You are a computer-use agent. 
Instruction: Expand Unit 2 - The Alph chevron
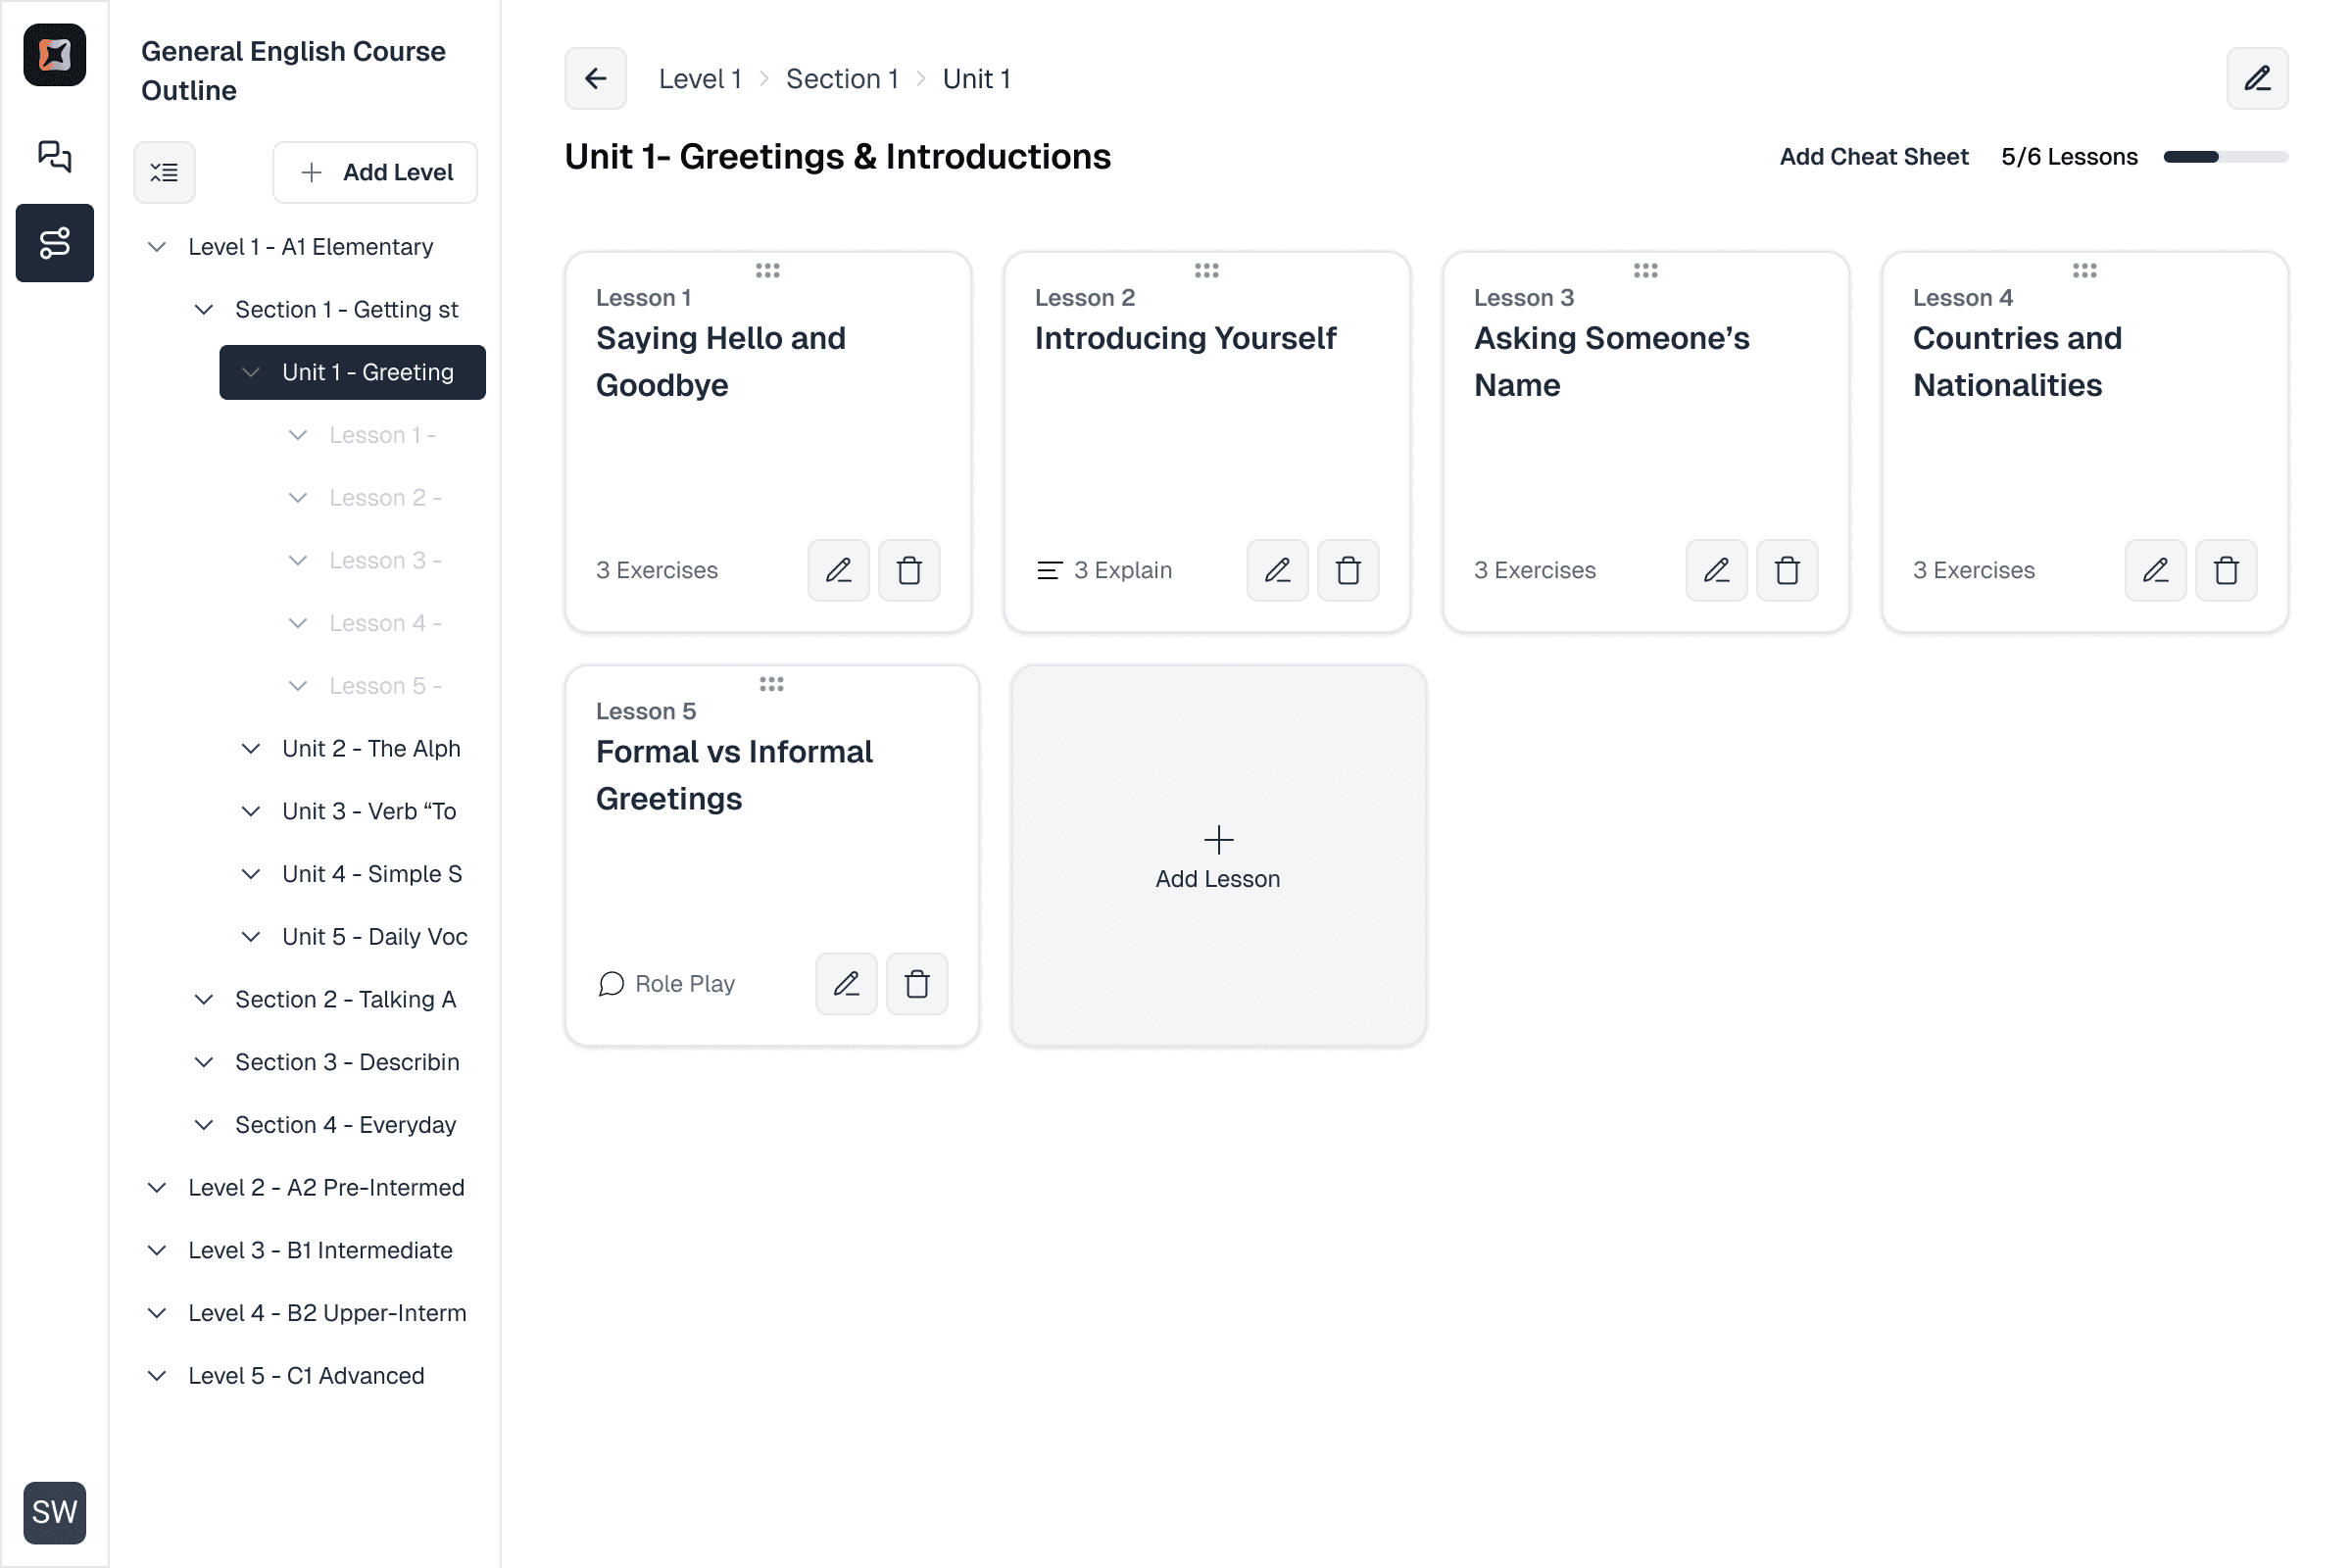point(251,749)
